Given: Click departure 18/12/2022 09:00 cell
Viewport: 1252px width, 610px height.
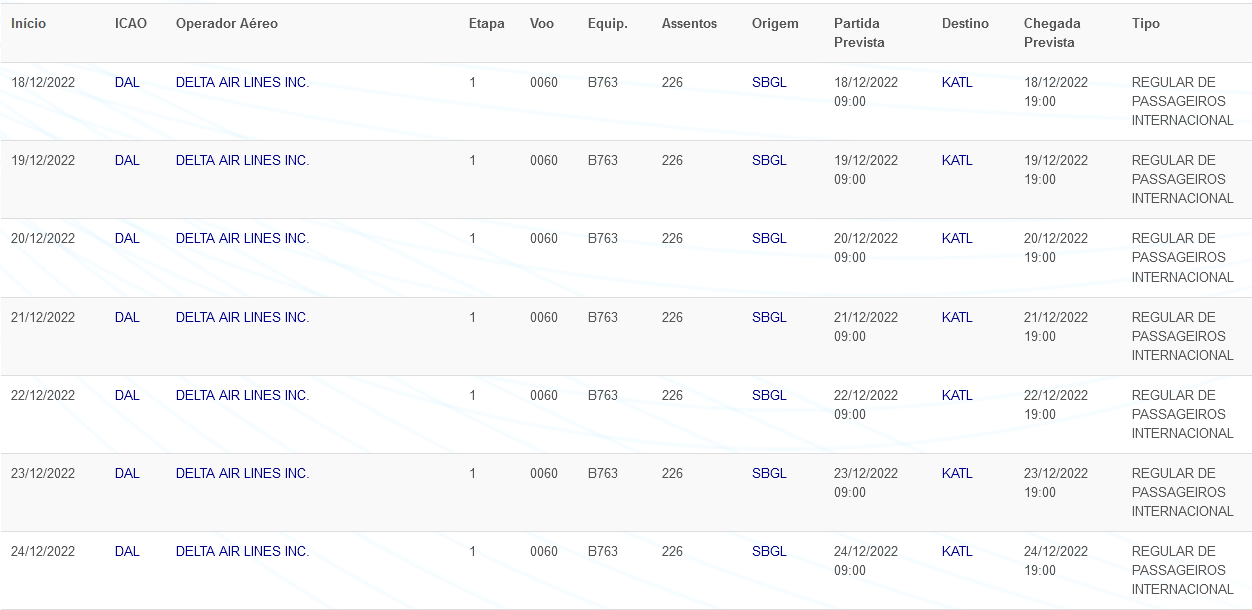Looking at the screenshot, I should [866, 92].
